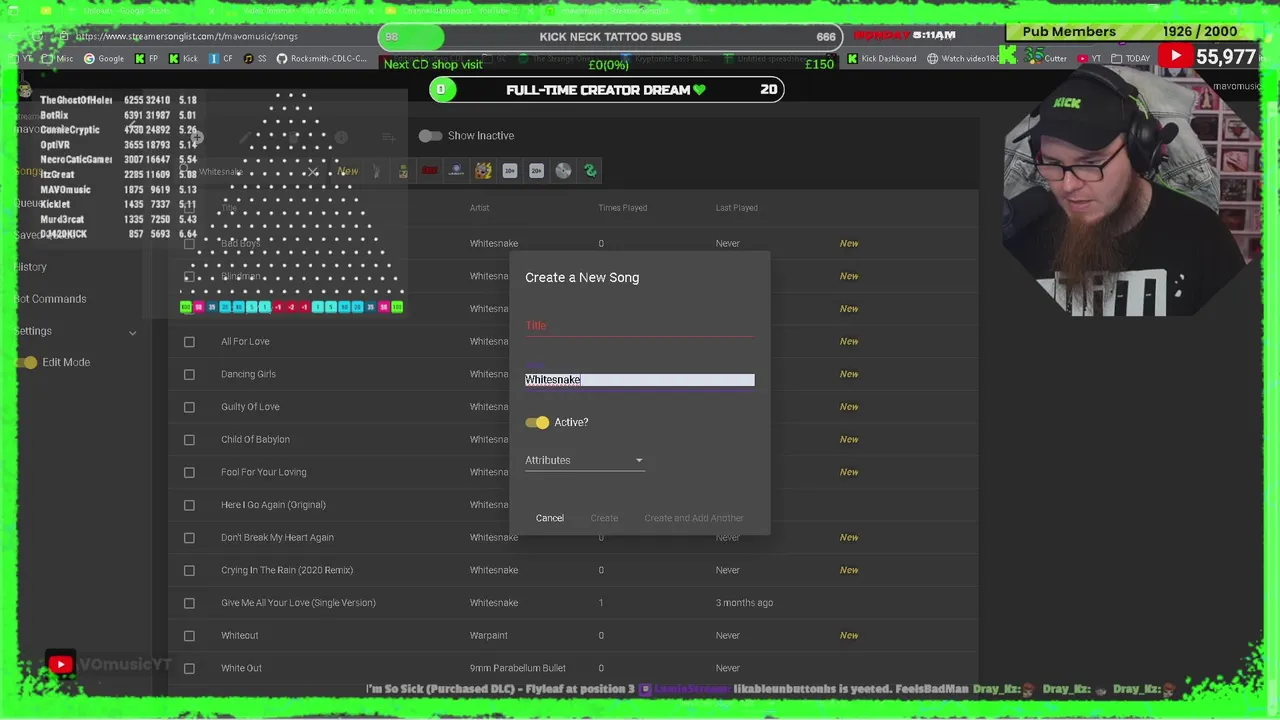
Task: Toggle the Edit Mode switch
Action: tap(28, 362)
